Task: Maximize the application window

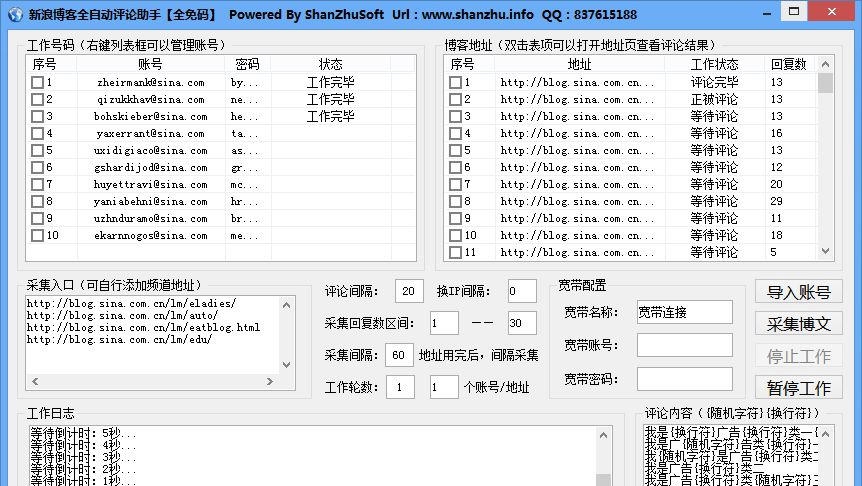Action: (x=794, y=12)
